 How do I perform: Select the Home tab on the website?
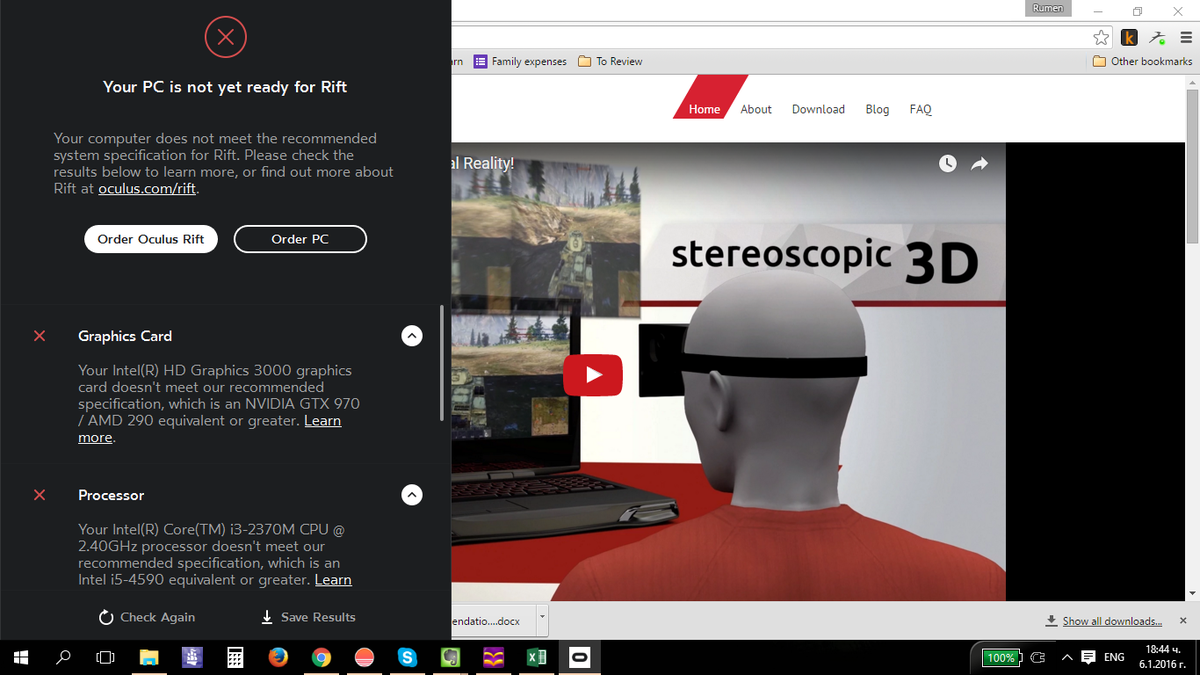tap(704, 109)
